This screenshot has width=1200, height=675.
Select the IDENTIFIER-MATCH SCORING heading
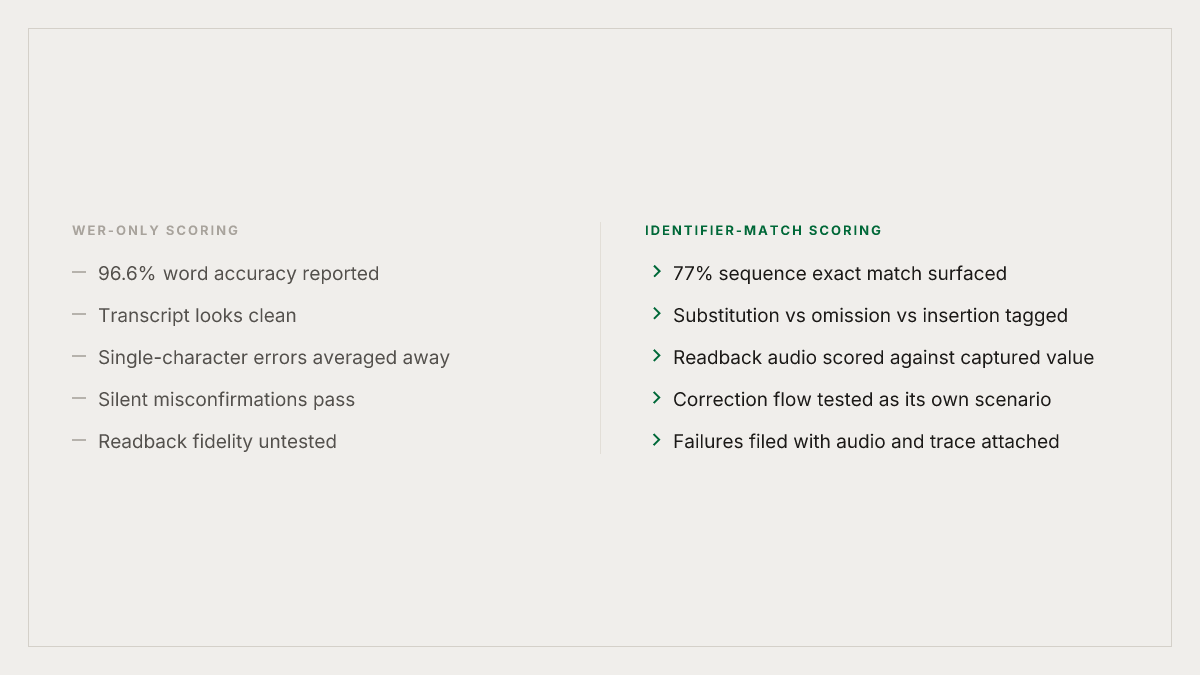763,230
